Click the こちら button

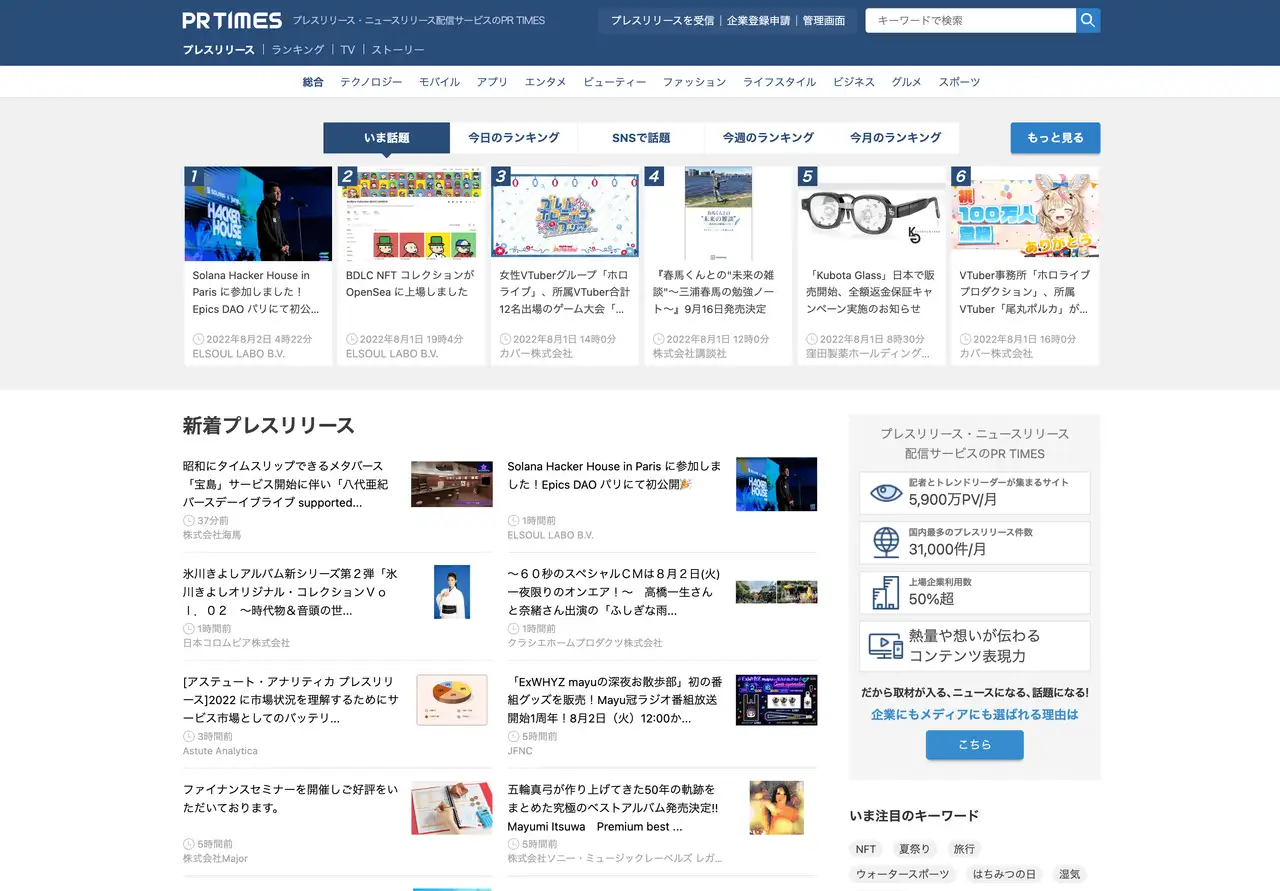click(974, 745)
